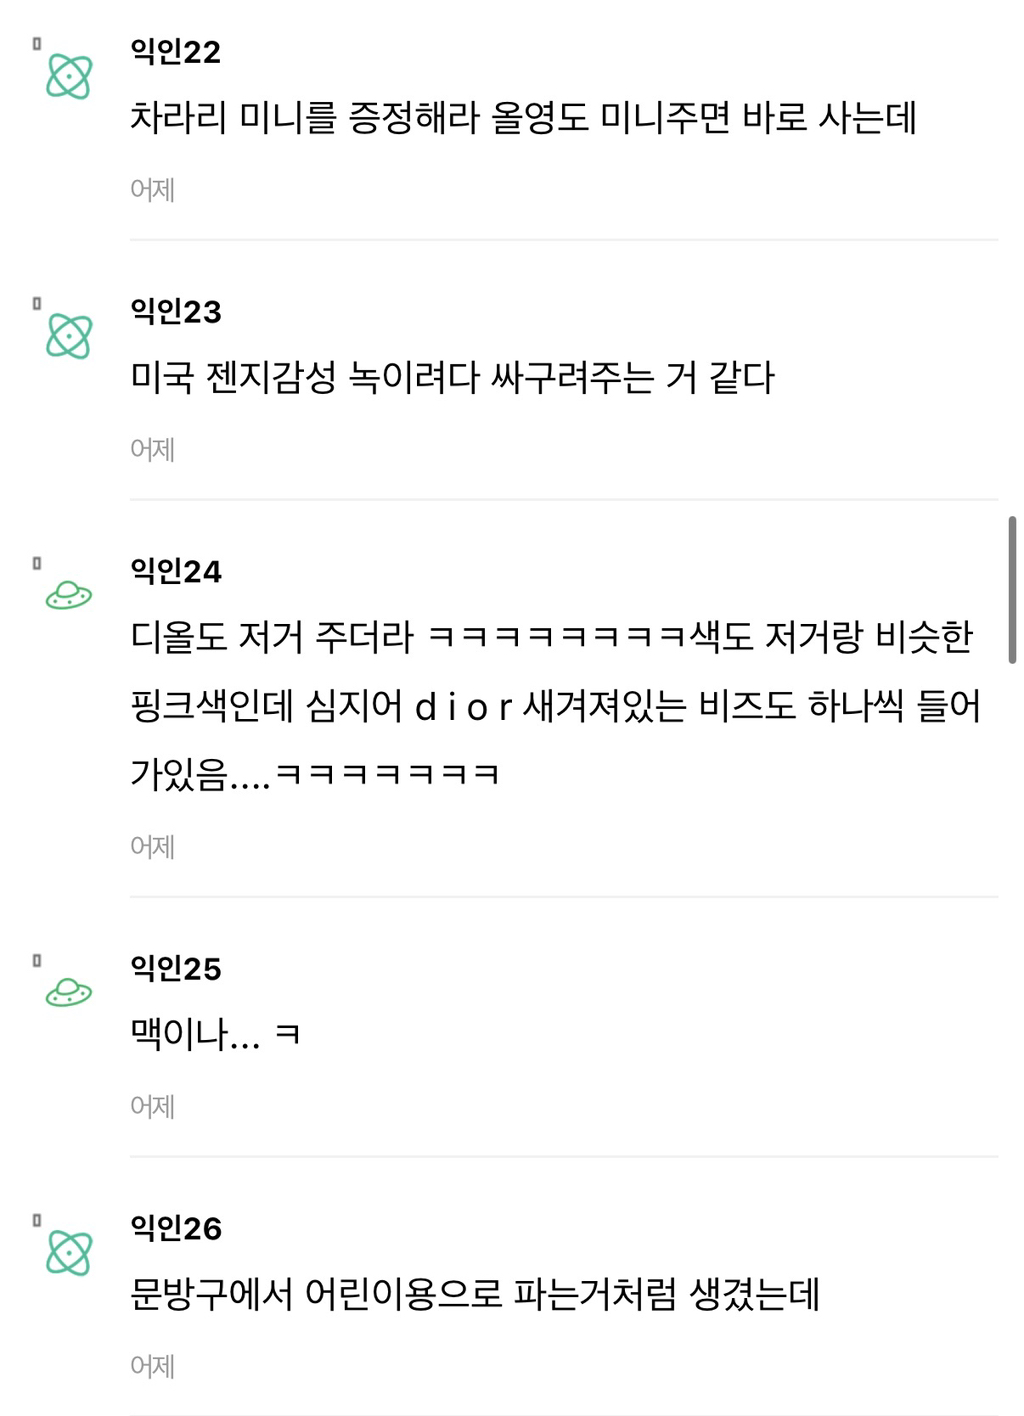Click the atom avatar of 익인23

[69, 336]
